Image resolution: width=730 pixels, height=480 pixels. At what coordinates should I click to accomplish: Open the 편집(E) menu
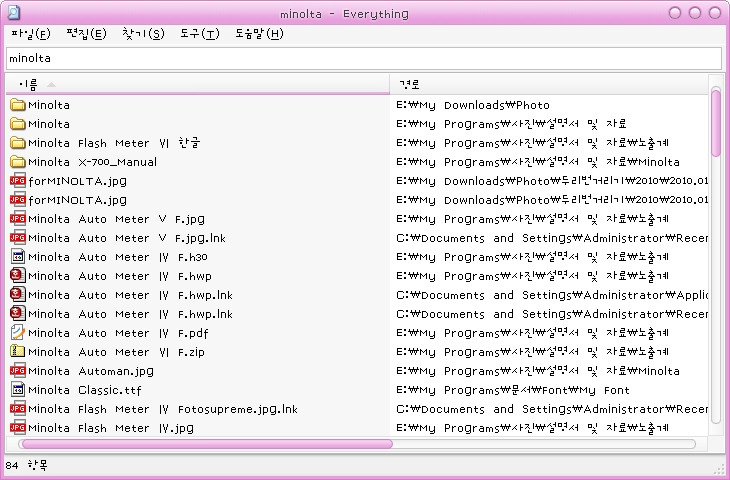coord(86,34)
